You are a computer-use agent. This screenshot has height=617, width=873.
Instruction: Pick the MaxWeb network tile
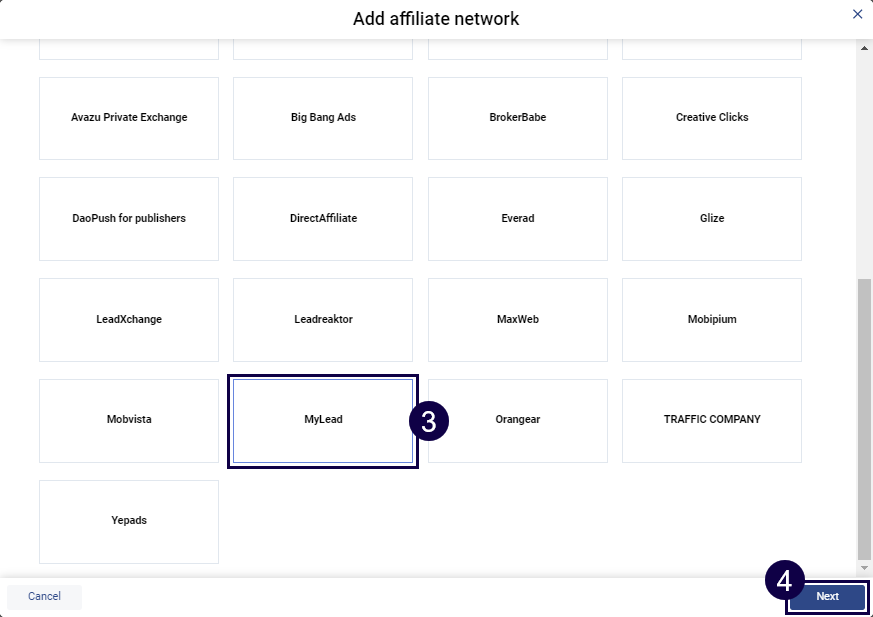(x=518, y=320)
